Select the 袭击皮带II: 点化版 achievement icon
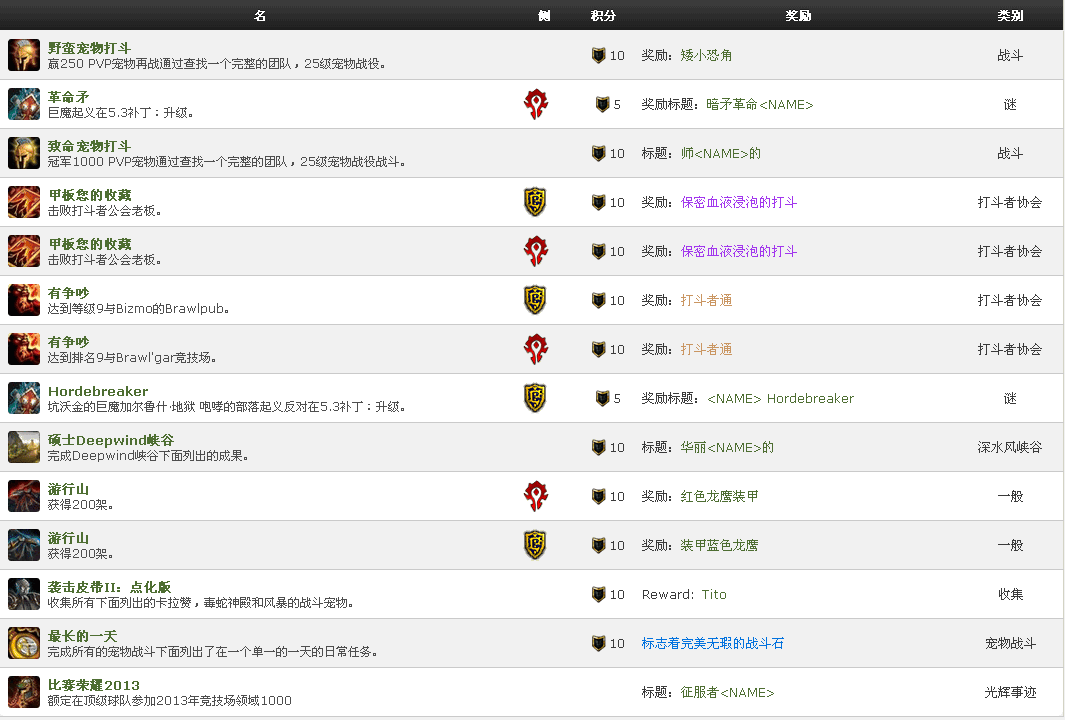The width and height of the screenshot is (1065, 720). pos(24,594)
